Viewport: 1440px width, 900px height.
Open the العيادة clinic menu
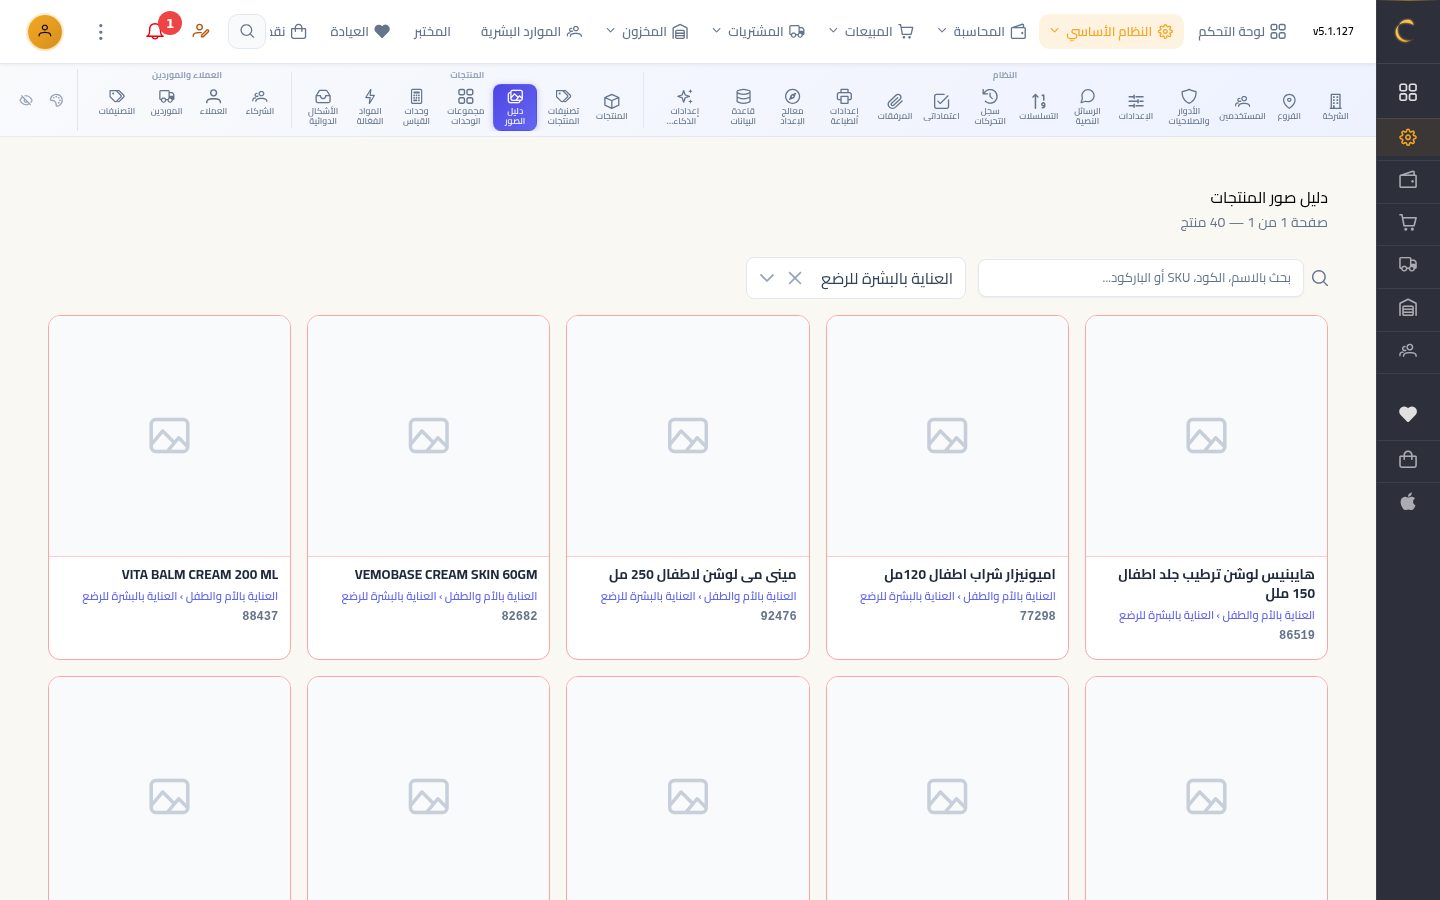pyautogui.click(x=359, y=32)
